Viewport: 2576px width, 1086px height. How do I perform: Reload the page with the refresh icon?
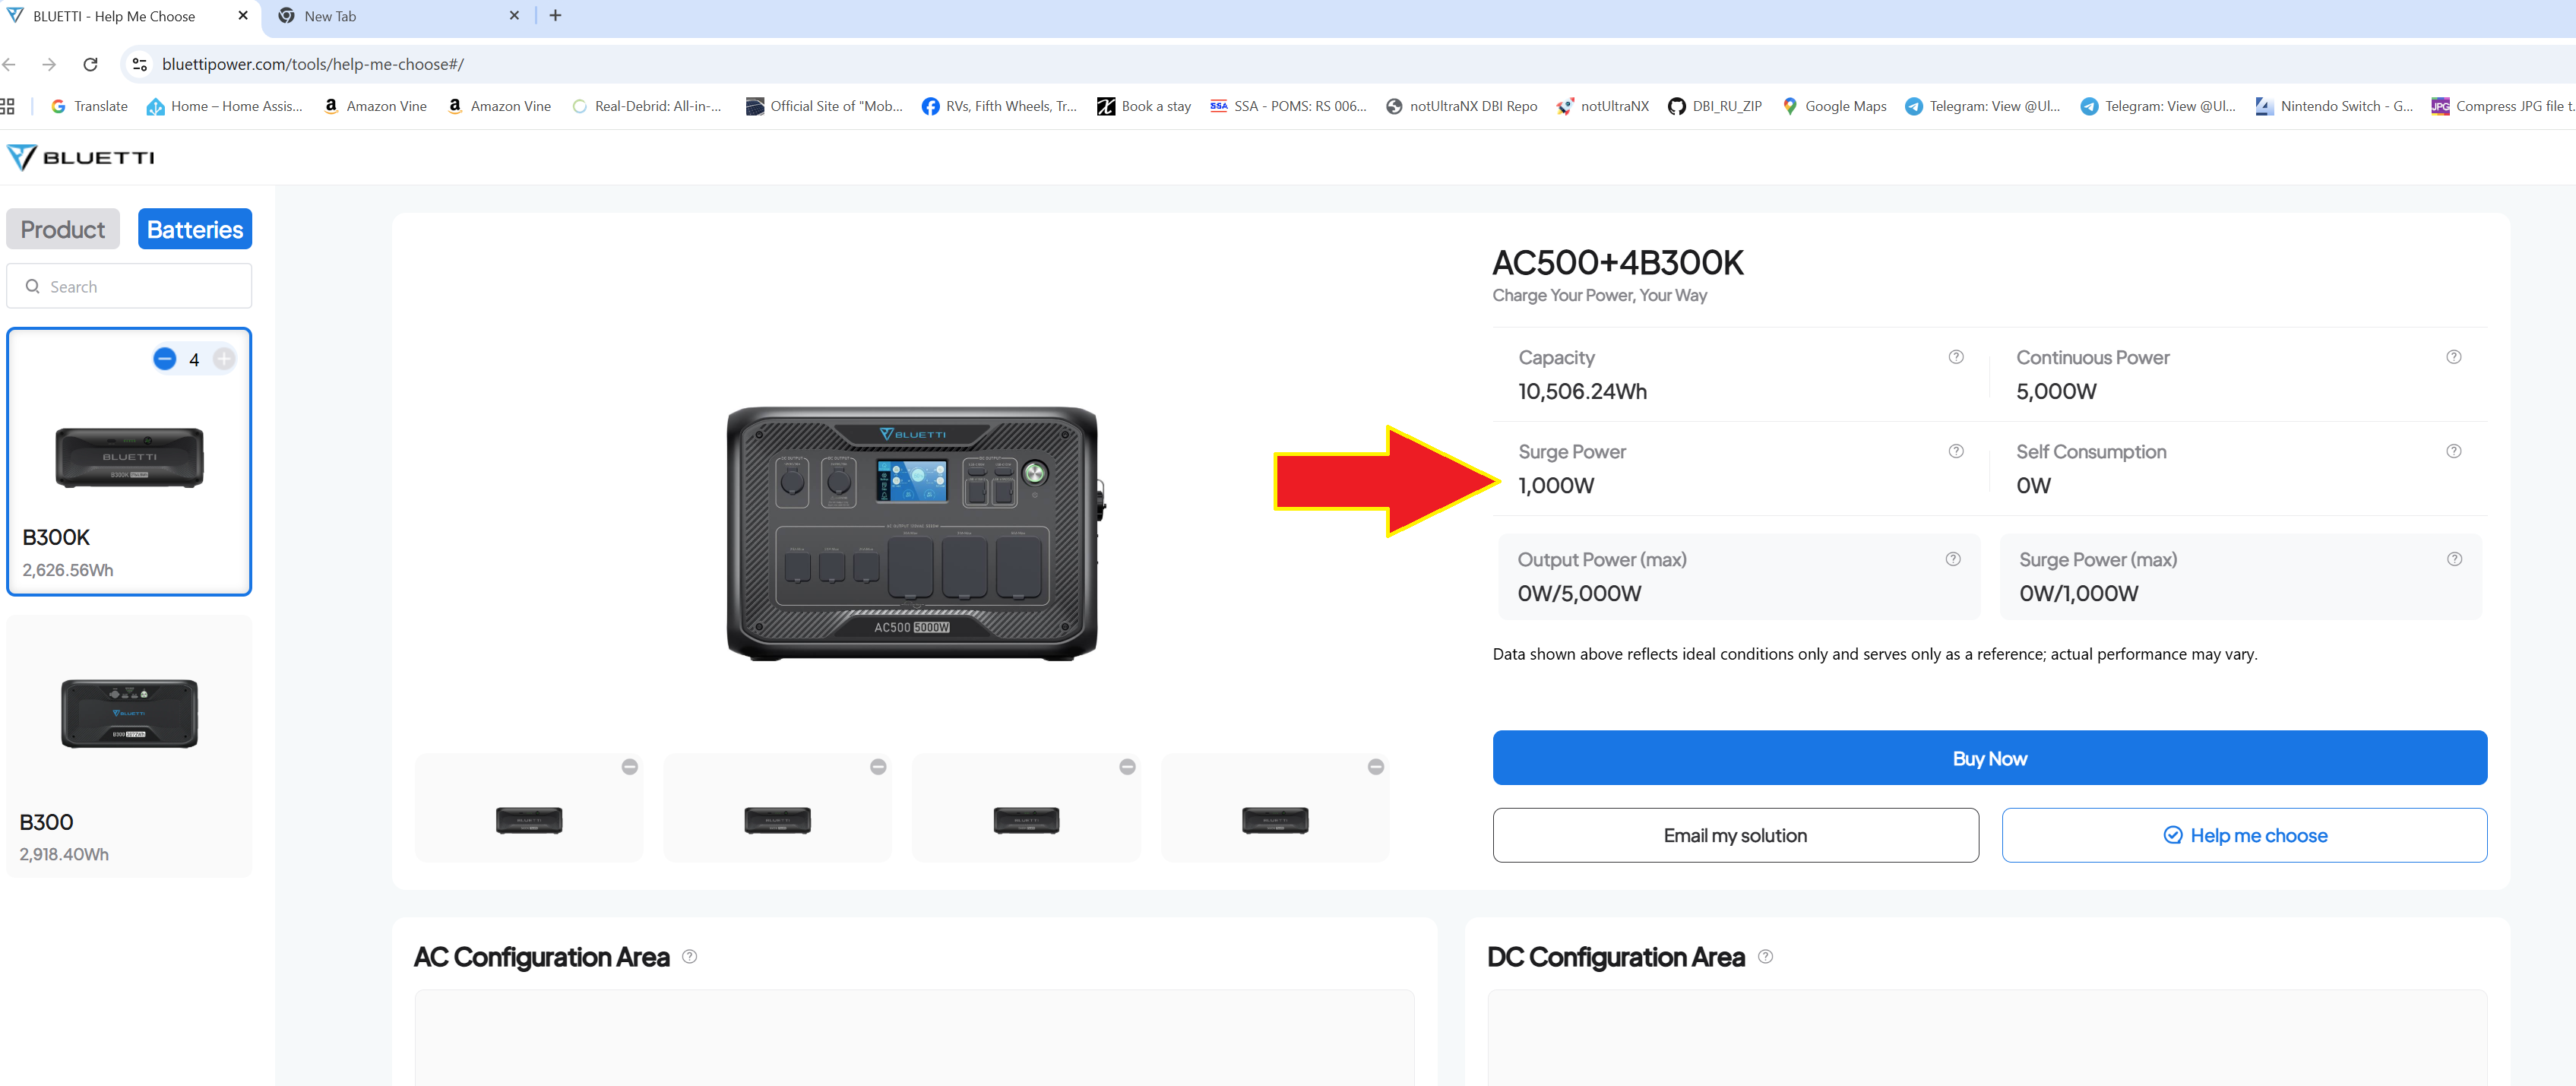(x=90, y=64)
